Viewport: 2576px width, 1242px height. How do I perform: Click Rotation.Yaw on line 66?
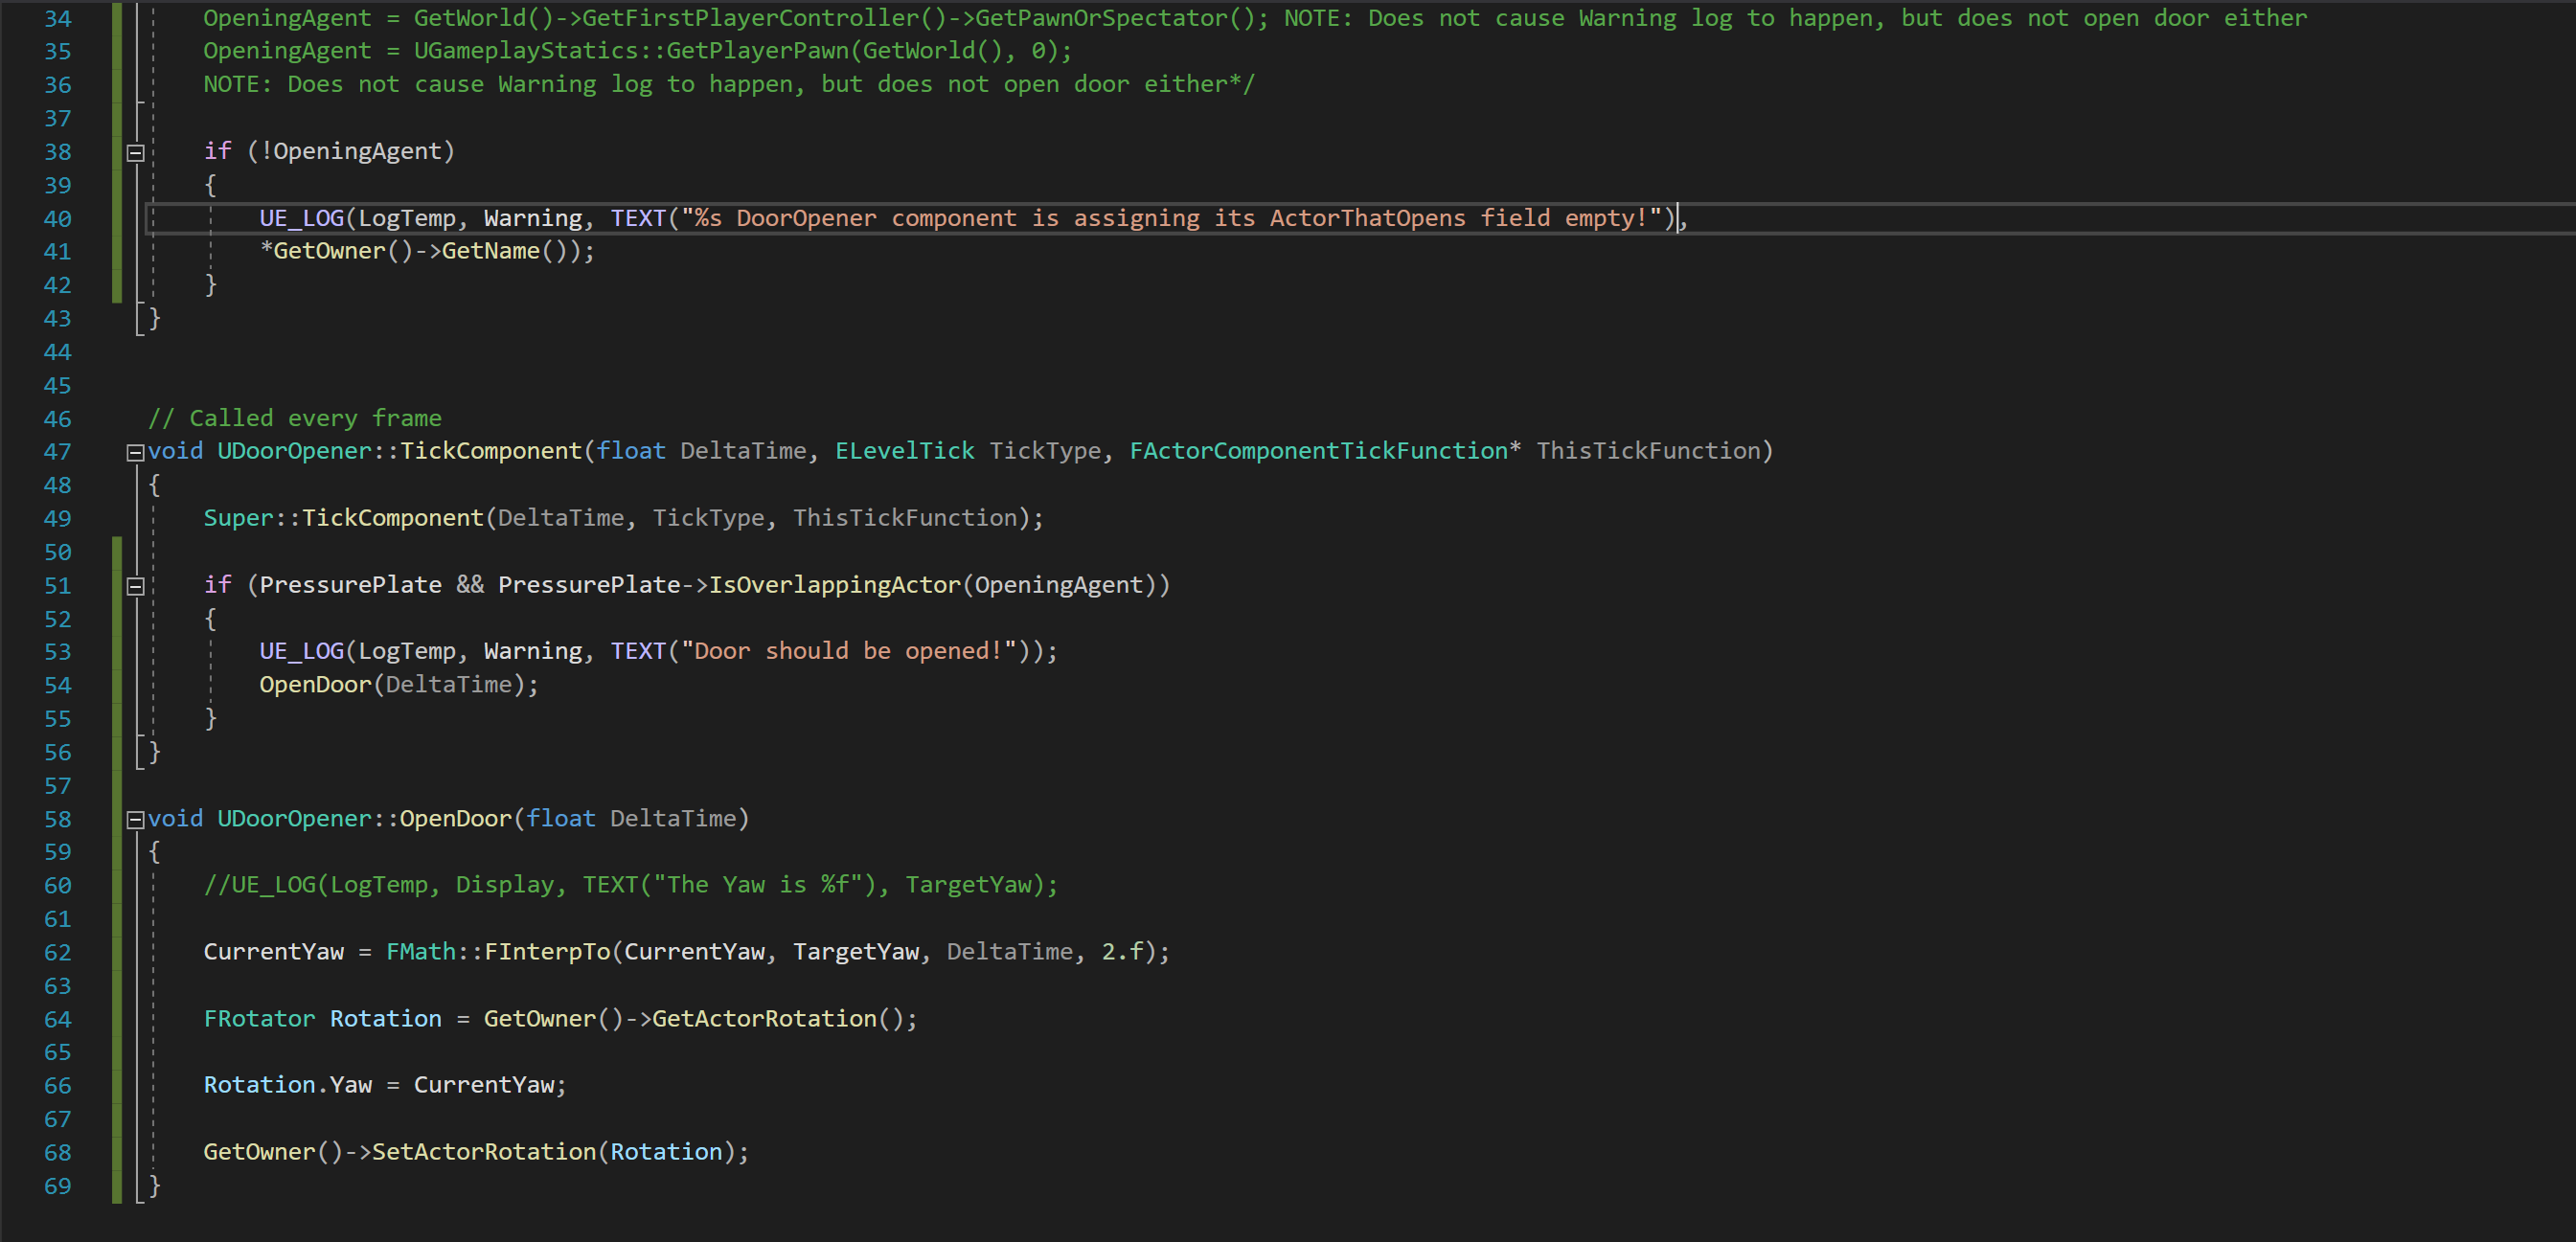(288, 1085)
